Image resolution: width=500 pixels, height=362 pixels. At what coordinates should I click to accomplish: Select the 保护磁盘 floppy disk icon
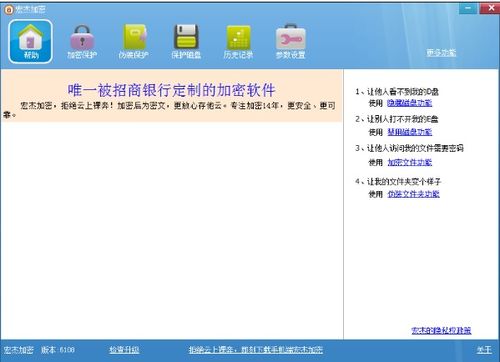click(x=186, y=41)
